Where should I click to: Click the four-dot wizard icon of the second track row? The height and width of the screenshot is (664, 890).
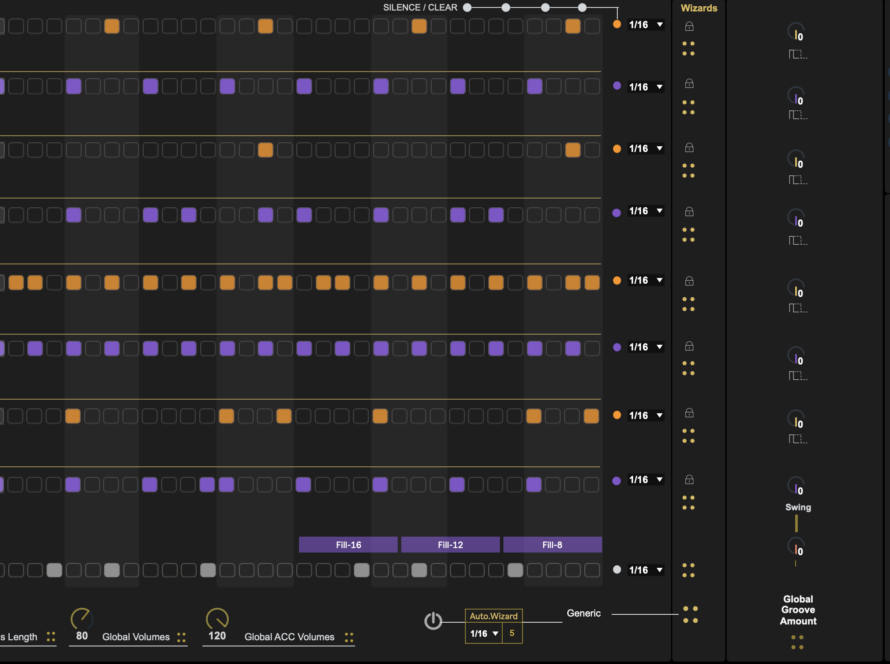coord(688,106)
